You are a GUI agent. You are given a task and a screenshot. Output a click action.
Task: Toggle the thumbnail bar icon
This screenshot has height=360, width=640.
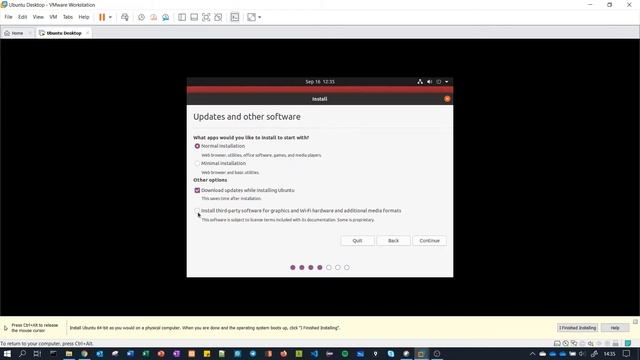194,17
